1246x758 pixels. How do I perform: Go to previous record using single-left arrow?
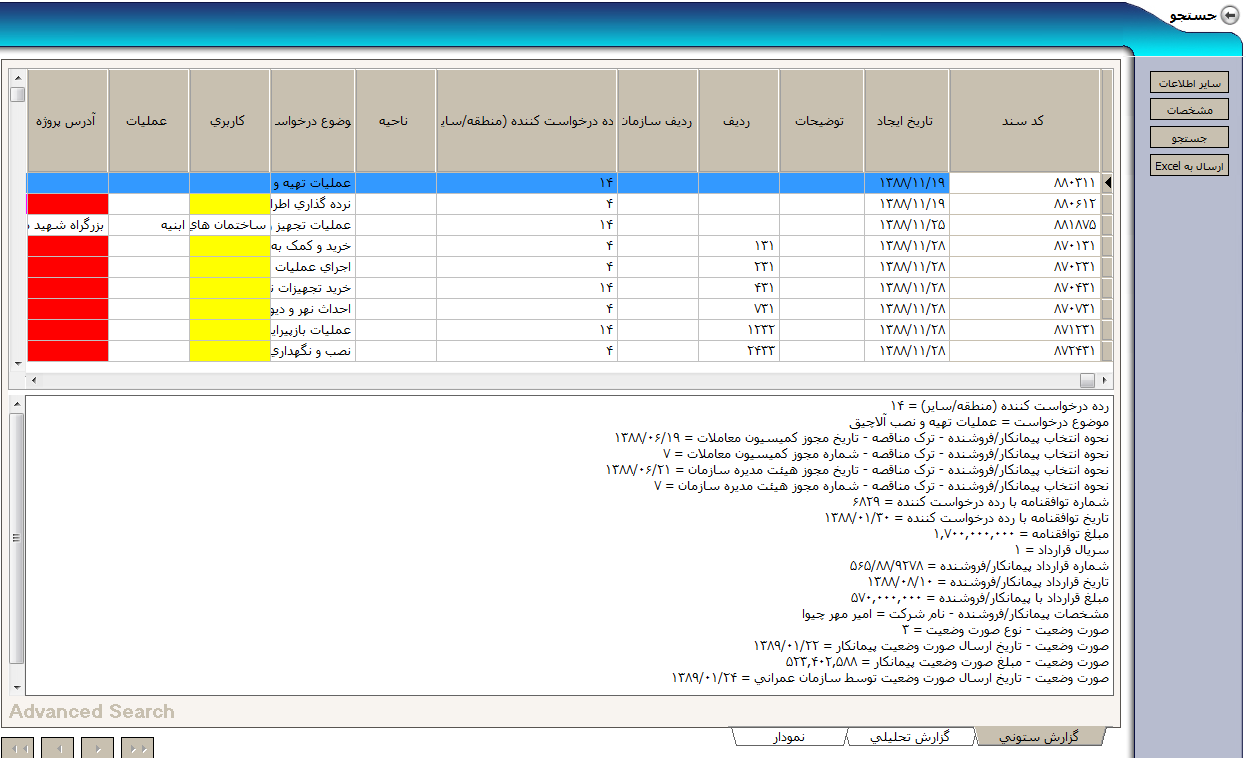point(57,747)
